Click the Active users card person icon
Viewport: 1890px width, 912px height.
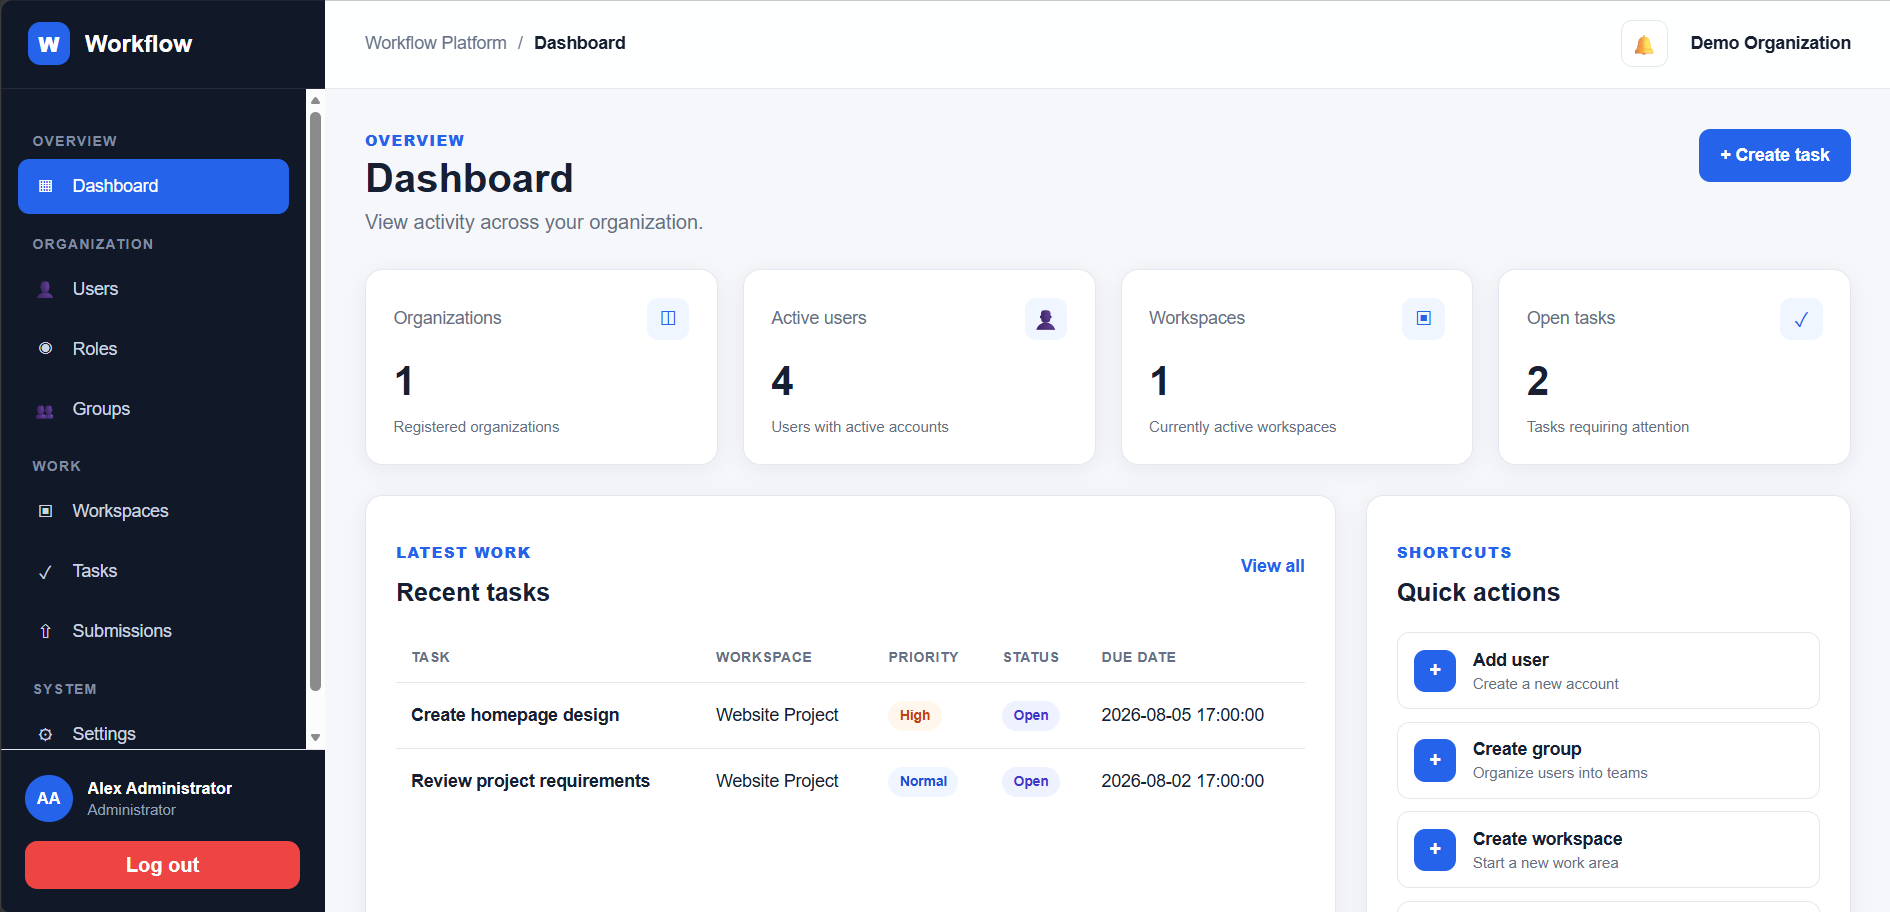coord(1046,319)
